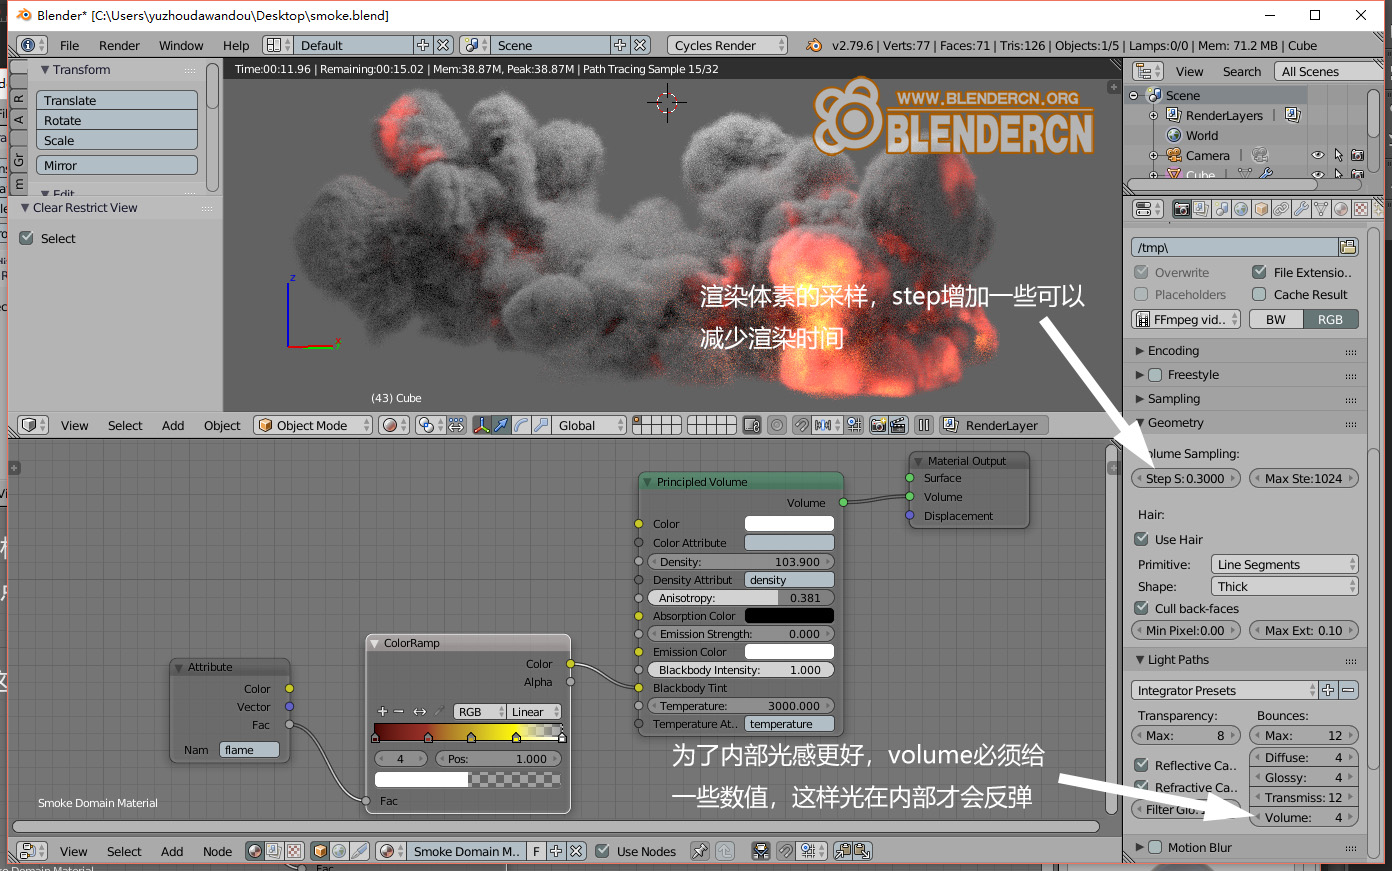
Task: Enable the Cache Result checkbox
Action: coord(1259,294)
